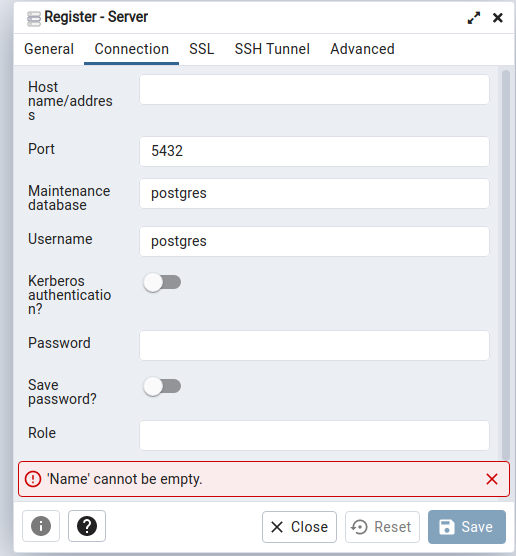Click the server icon beside Register title
The width and height of the screenshot is (516, 556).
(x=34, y=19)
